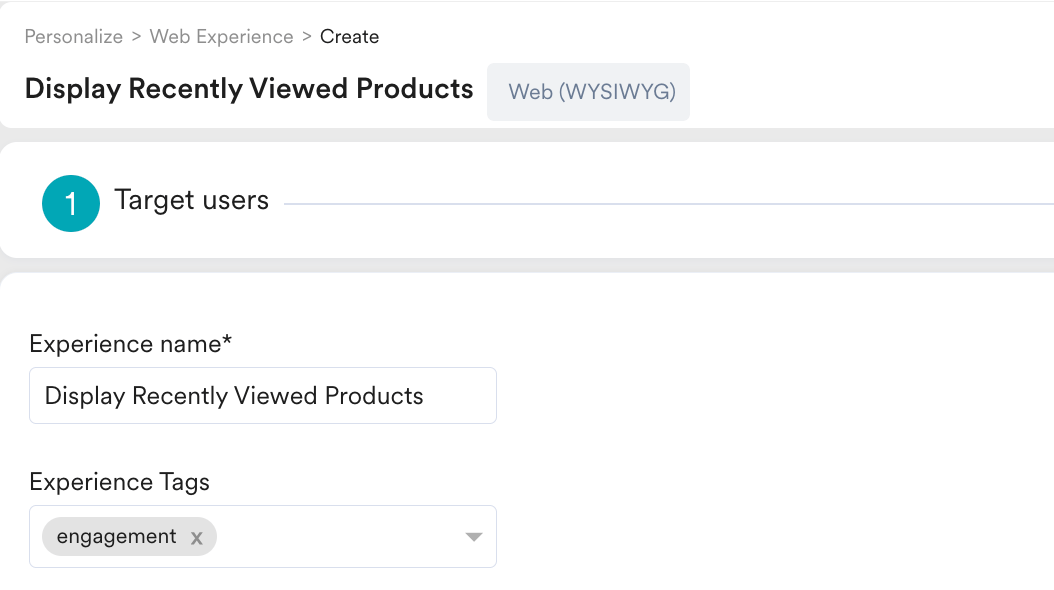1054x590 pixels.
Task: Go to Personalize in the breadcrumb
Action: pyautogui.click(x=74, y=36)
